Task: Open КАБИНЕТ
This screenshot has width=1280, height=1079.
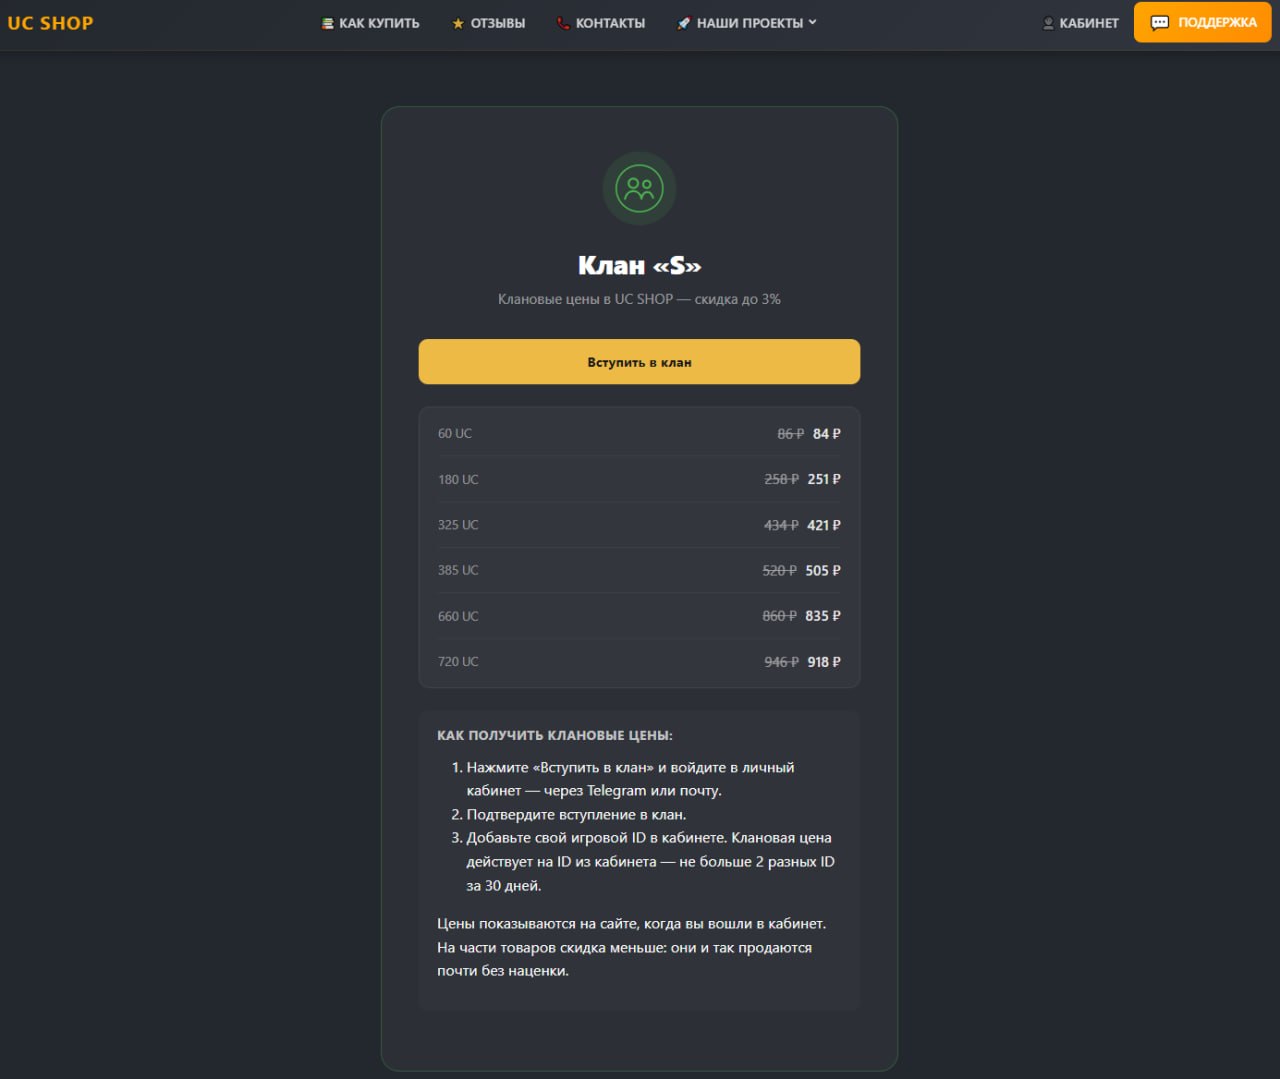Action: [x=1080, y=23]
